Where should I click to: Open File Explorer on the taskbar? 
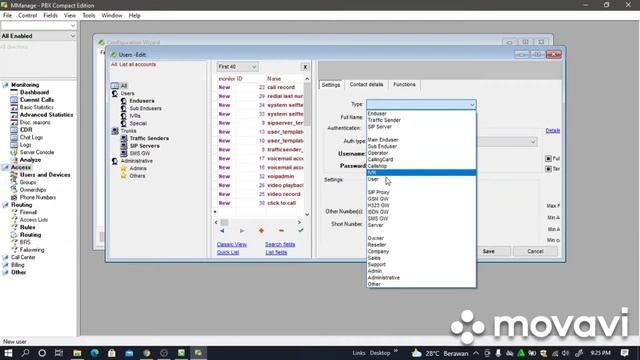(x=77, y=353)
